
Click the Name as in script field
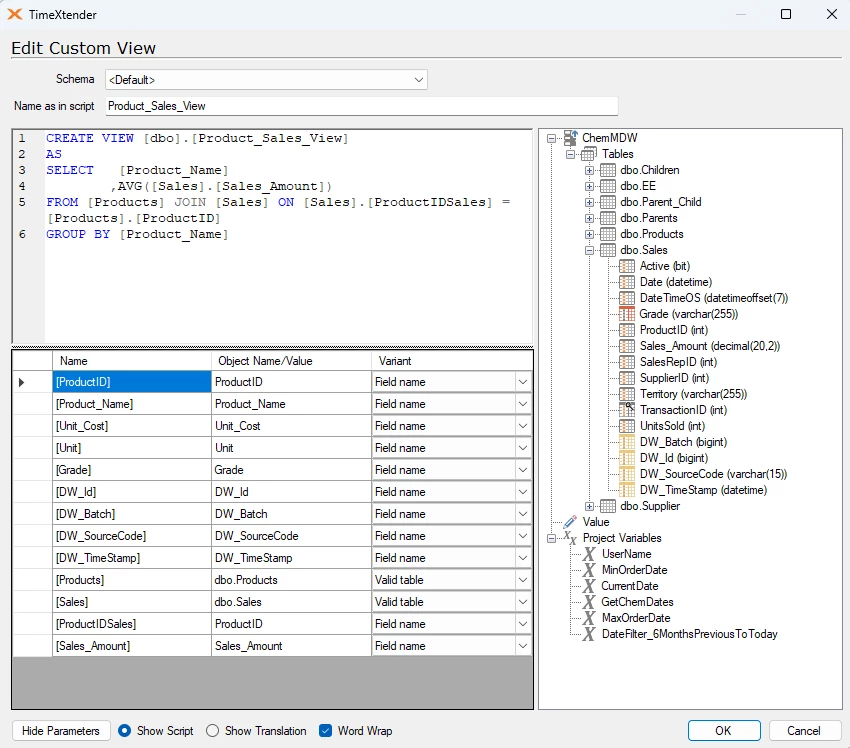point(361,106)
